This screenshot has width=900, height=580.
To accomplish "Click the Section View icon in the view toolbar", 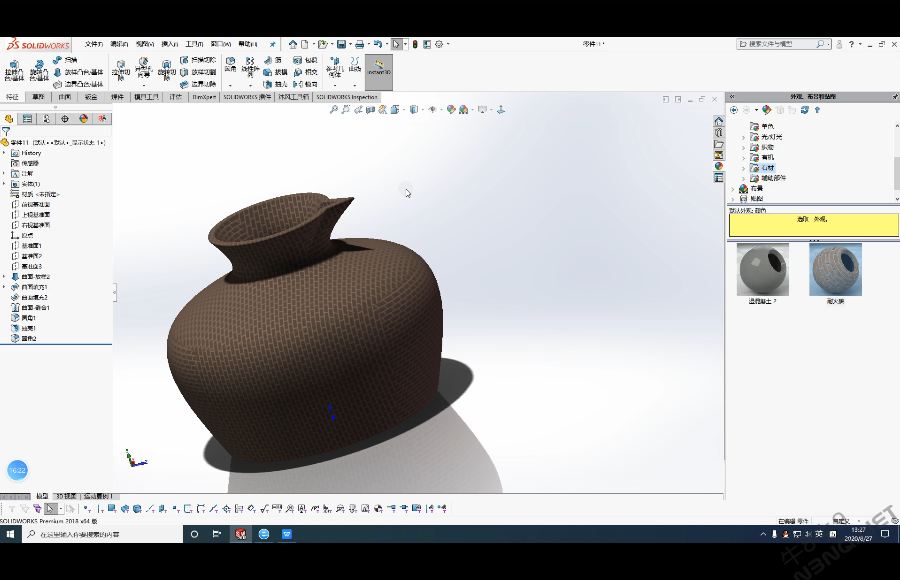I will [x=370, y=110].
